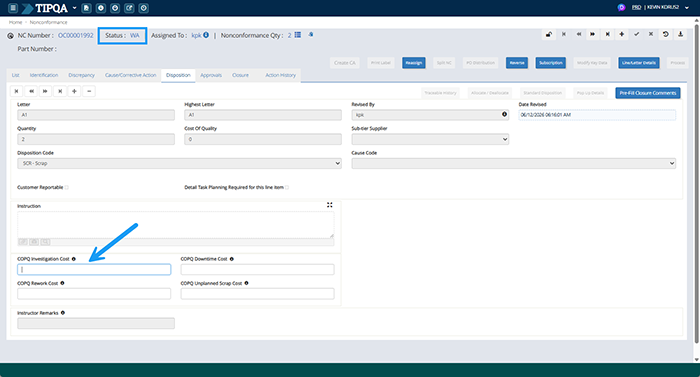The image size is (700, 377).
Task: Click the Date Revised field
Action: pyautogui.click(x=597, y=115)
